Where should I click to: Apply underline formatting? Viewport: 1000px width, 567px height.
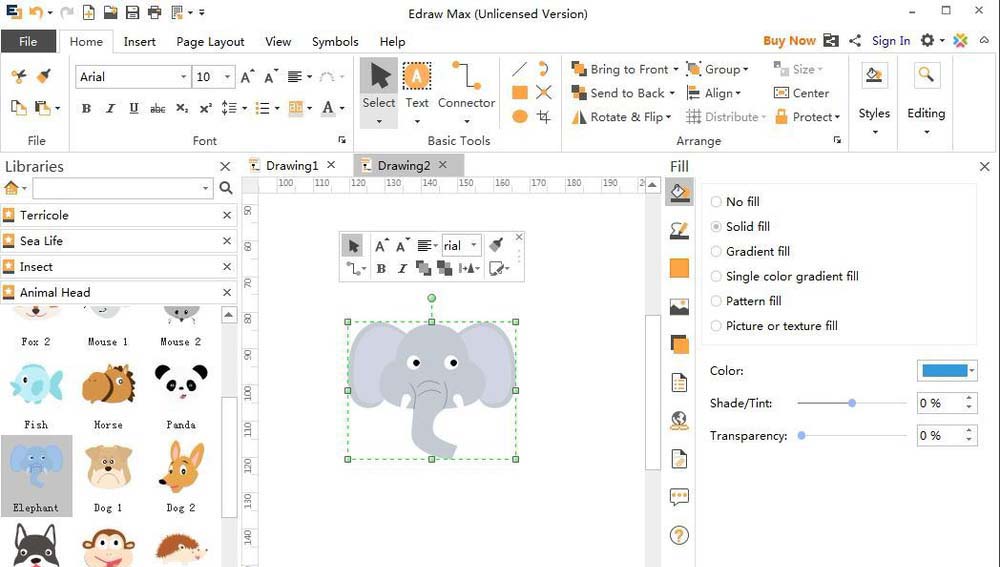click(133, 108)
